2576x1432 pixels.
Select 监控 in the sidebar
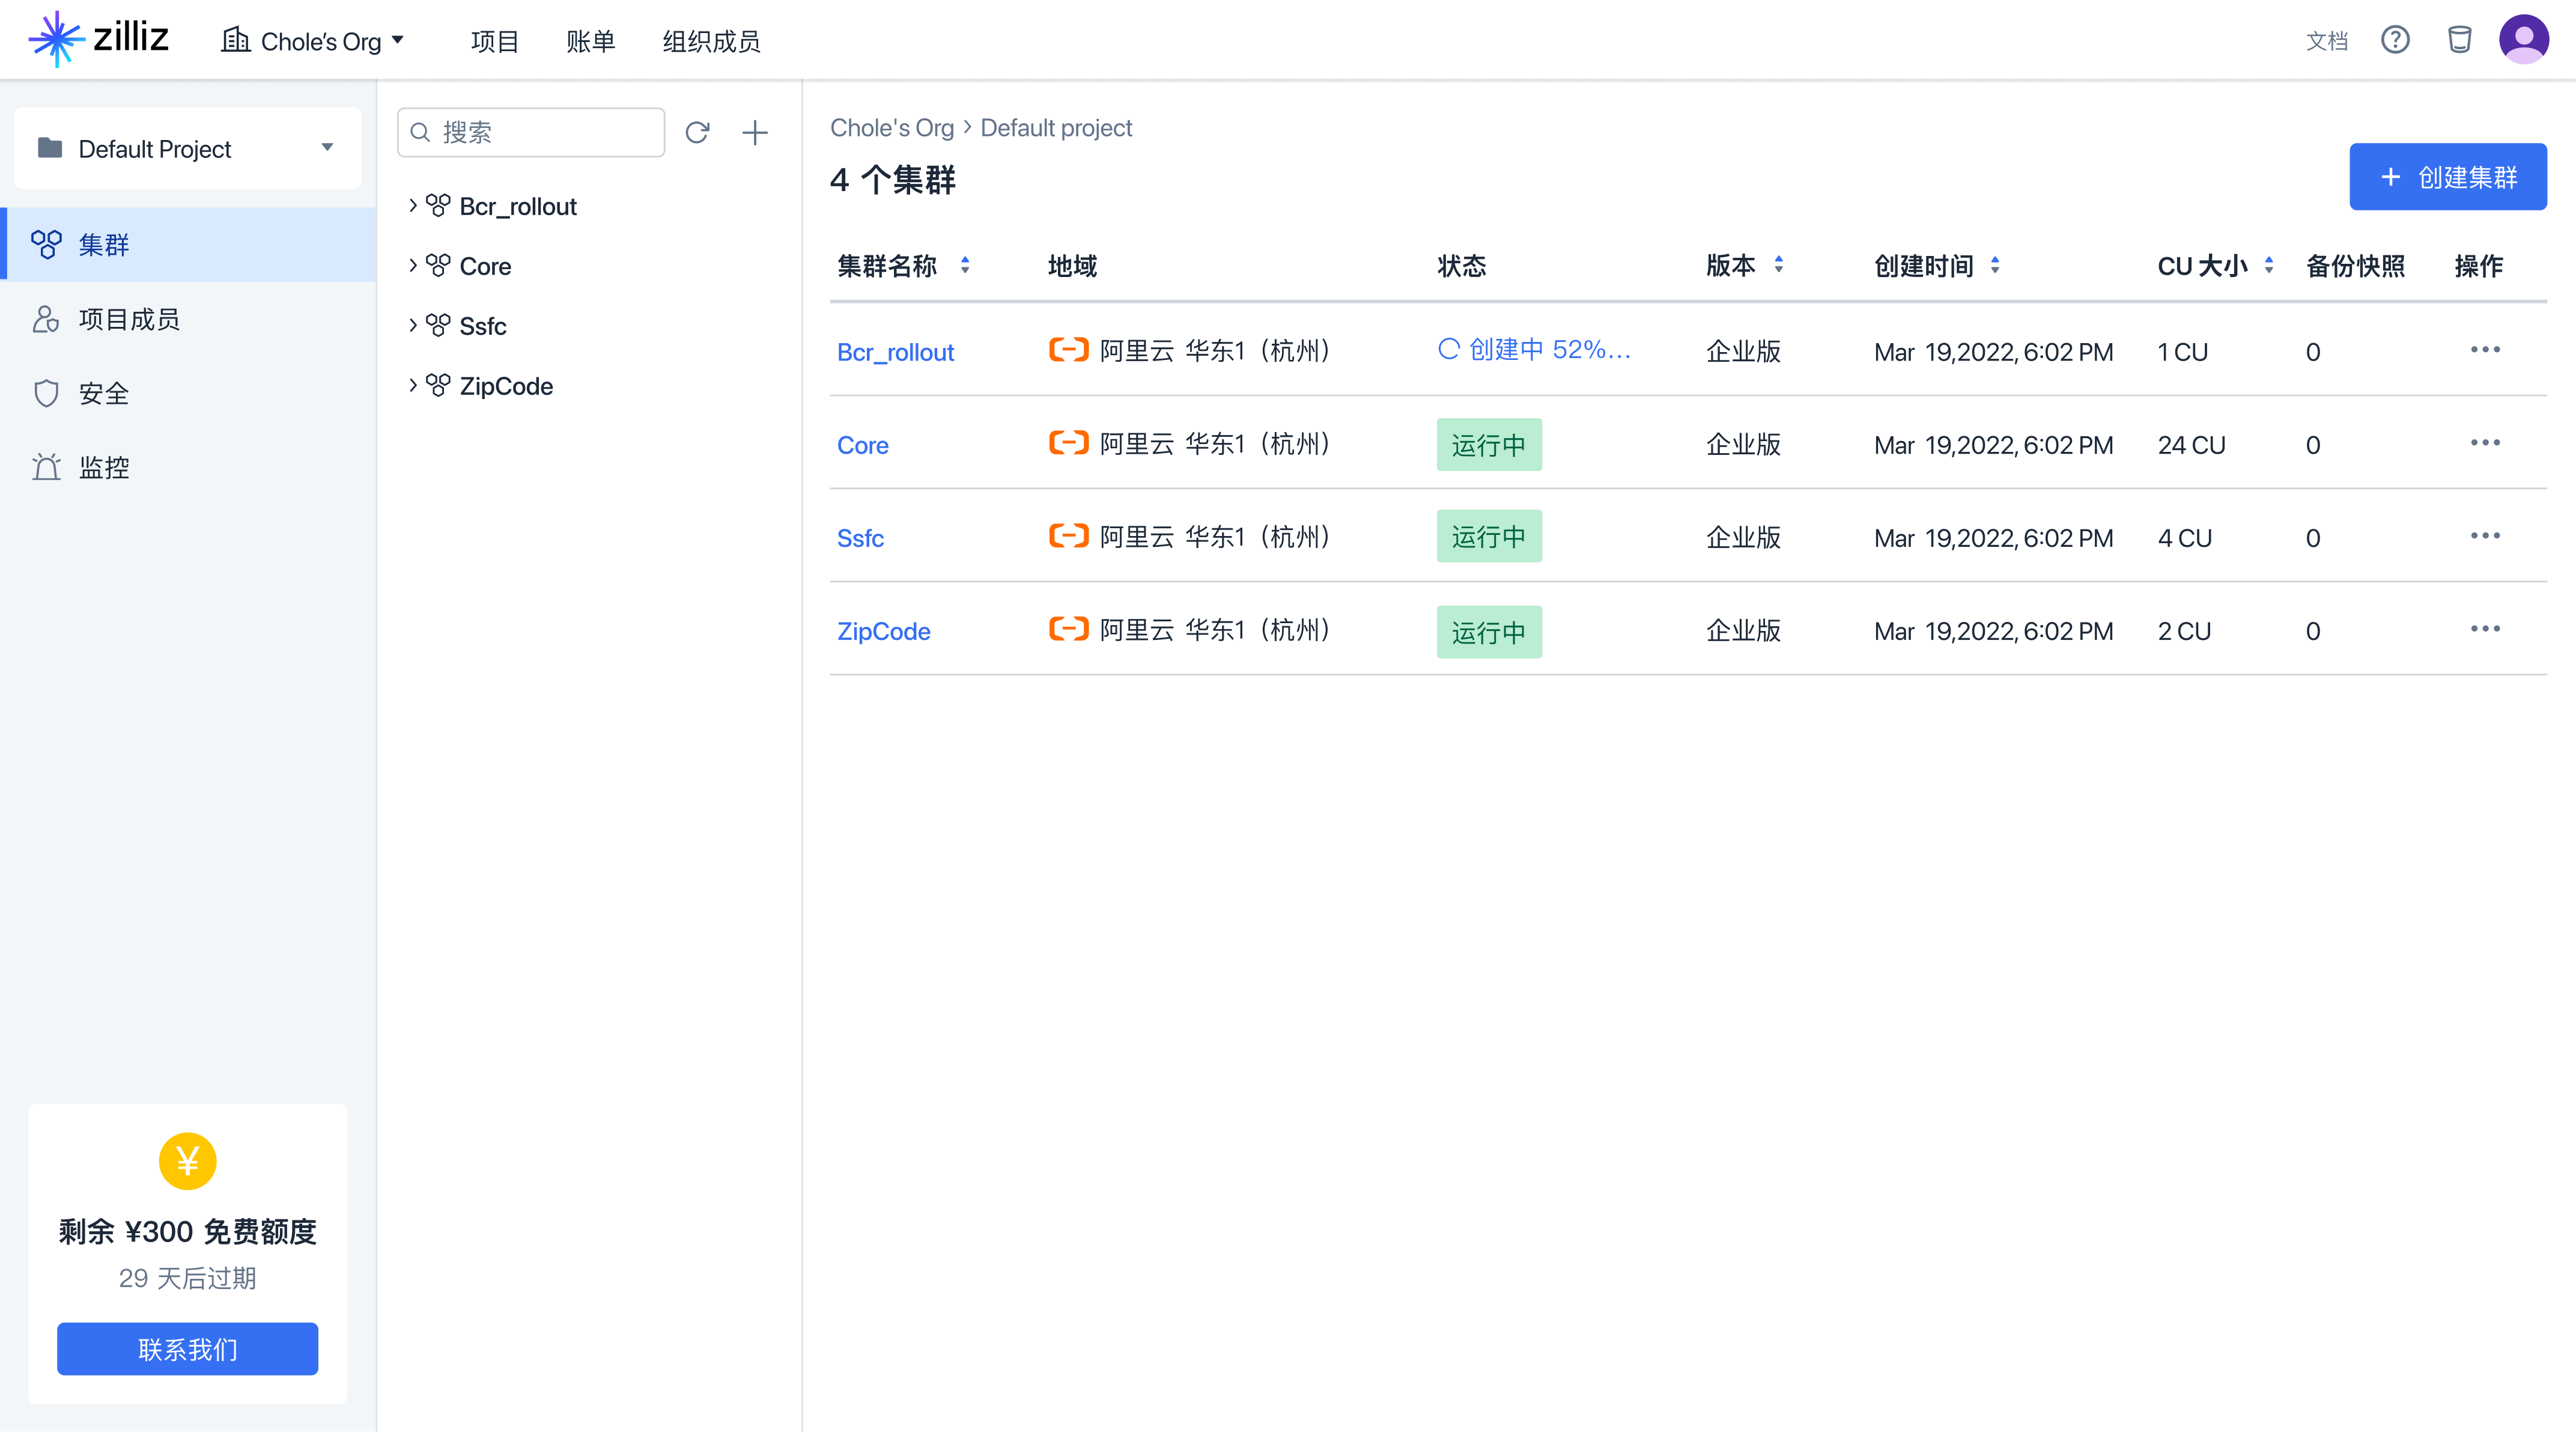coord(188,467)
